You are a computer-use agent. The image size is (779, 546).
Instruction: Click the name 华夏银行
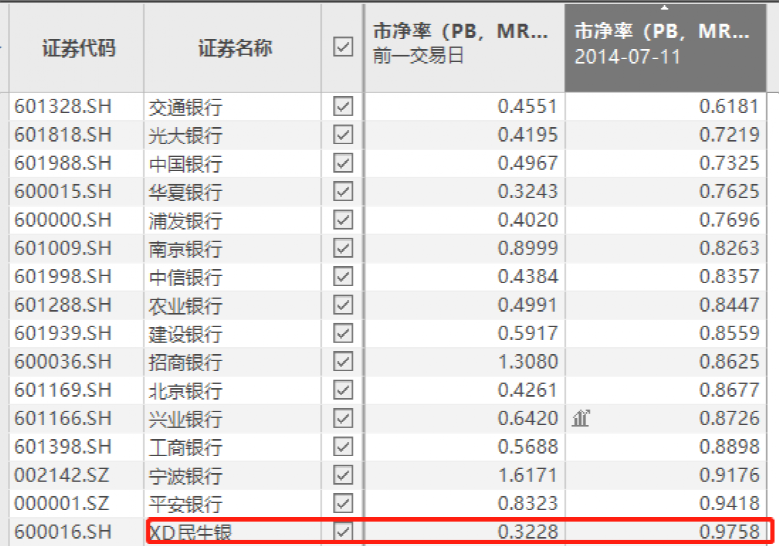[x=185, y=192]
